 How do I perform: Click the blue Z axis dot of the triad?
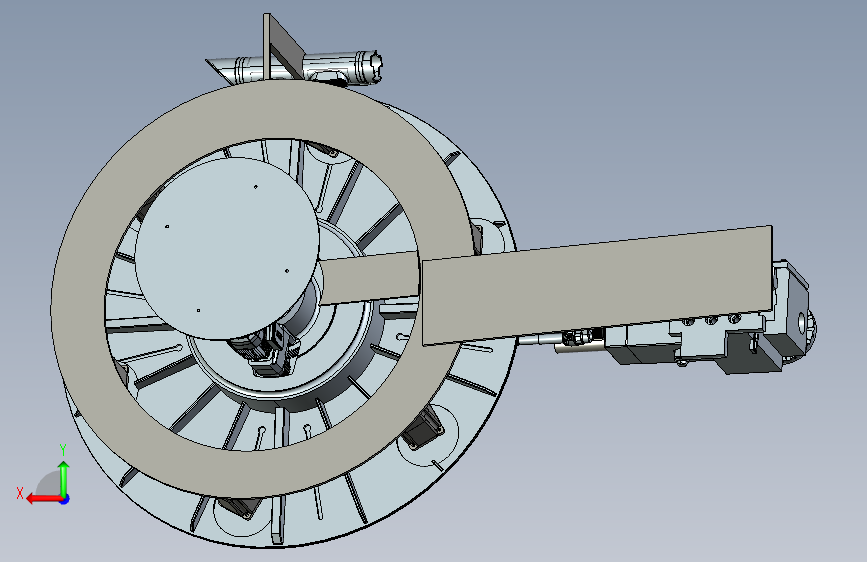pyautogui.click(x=65, y=499)
